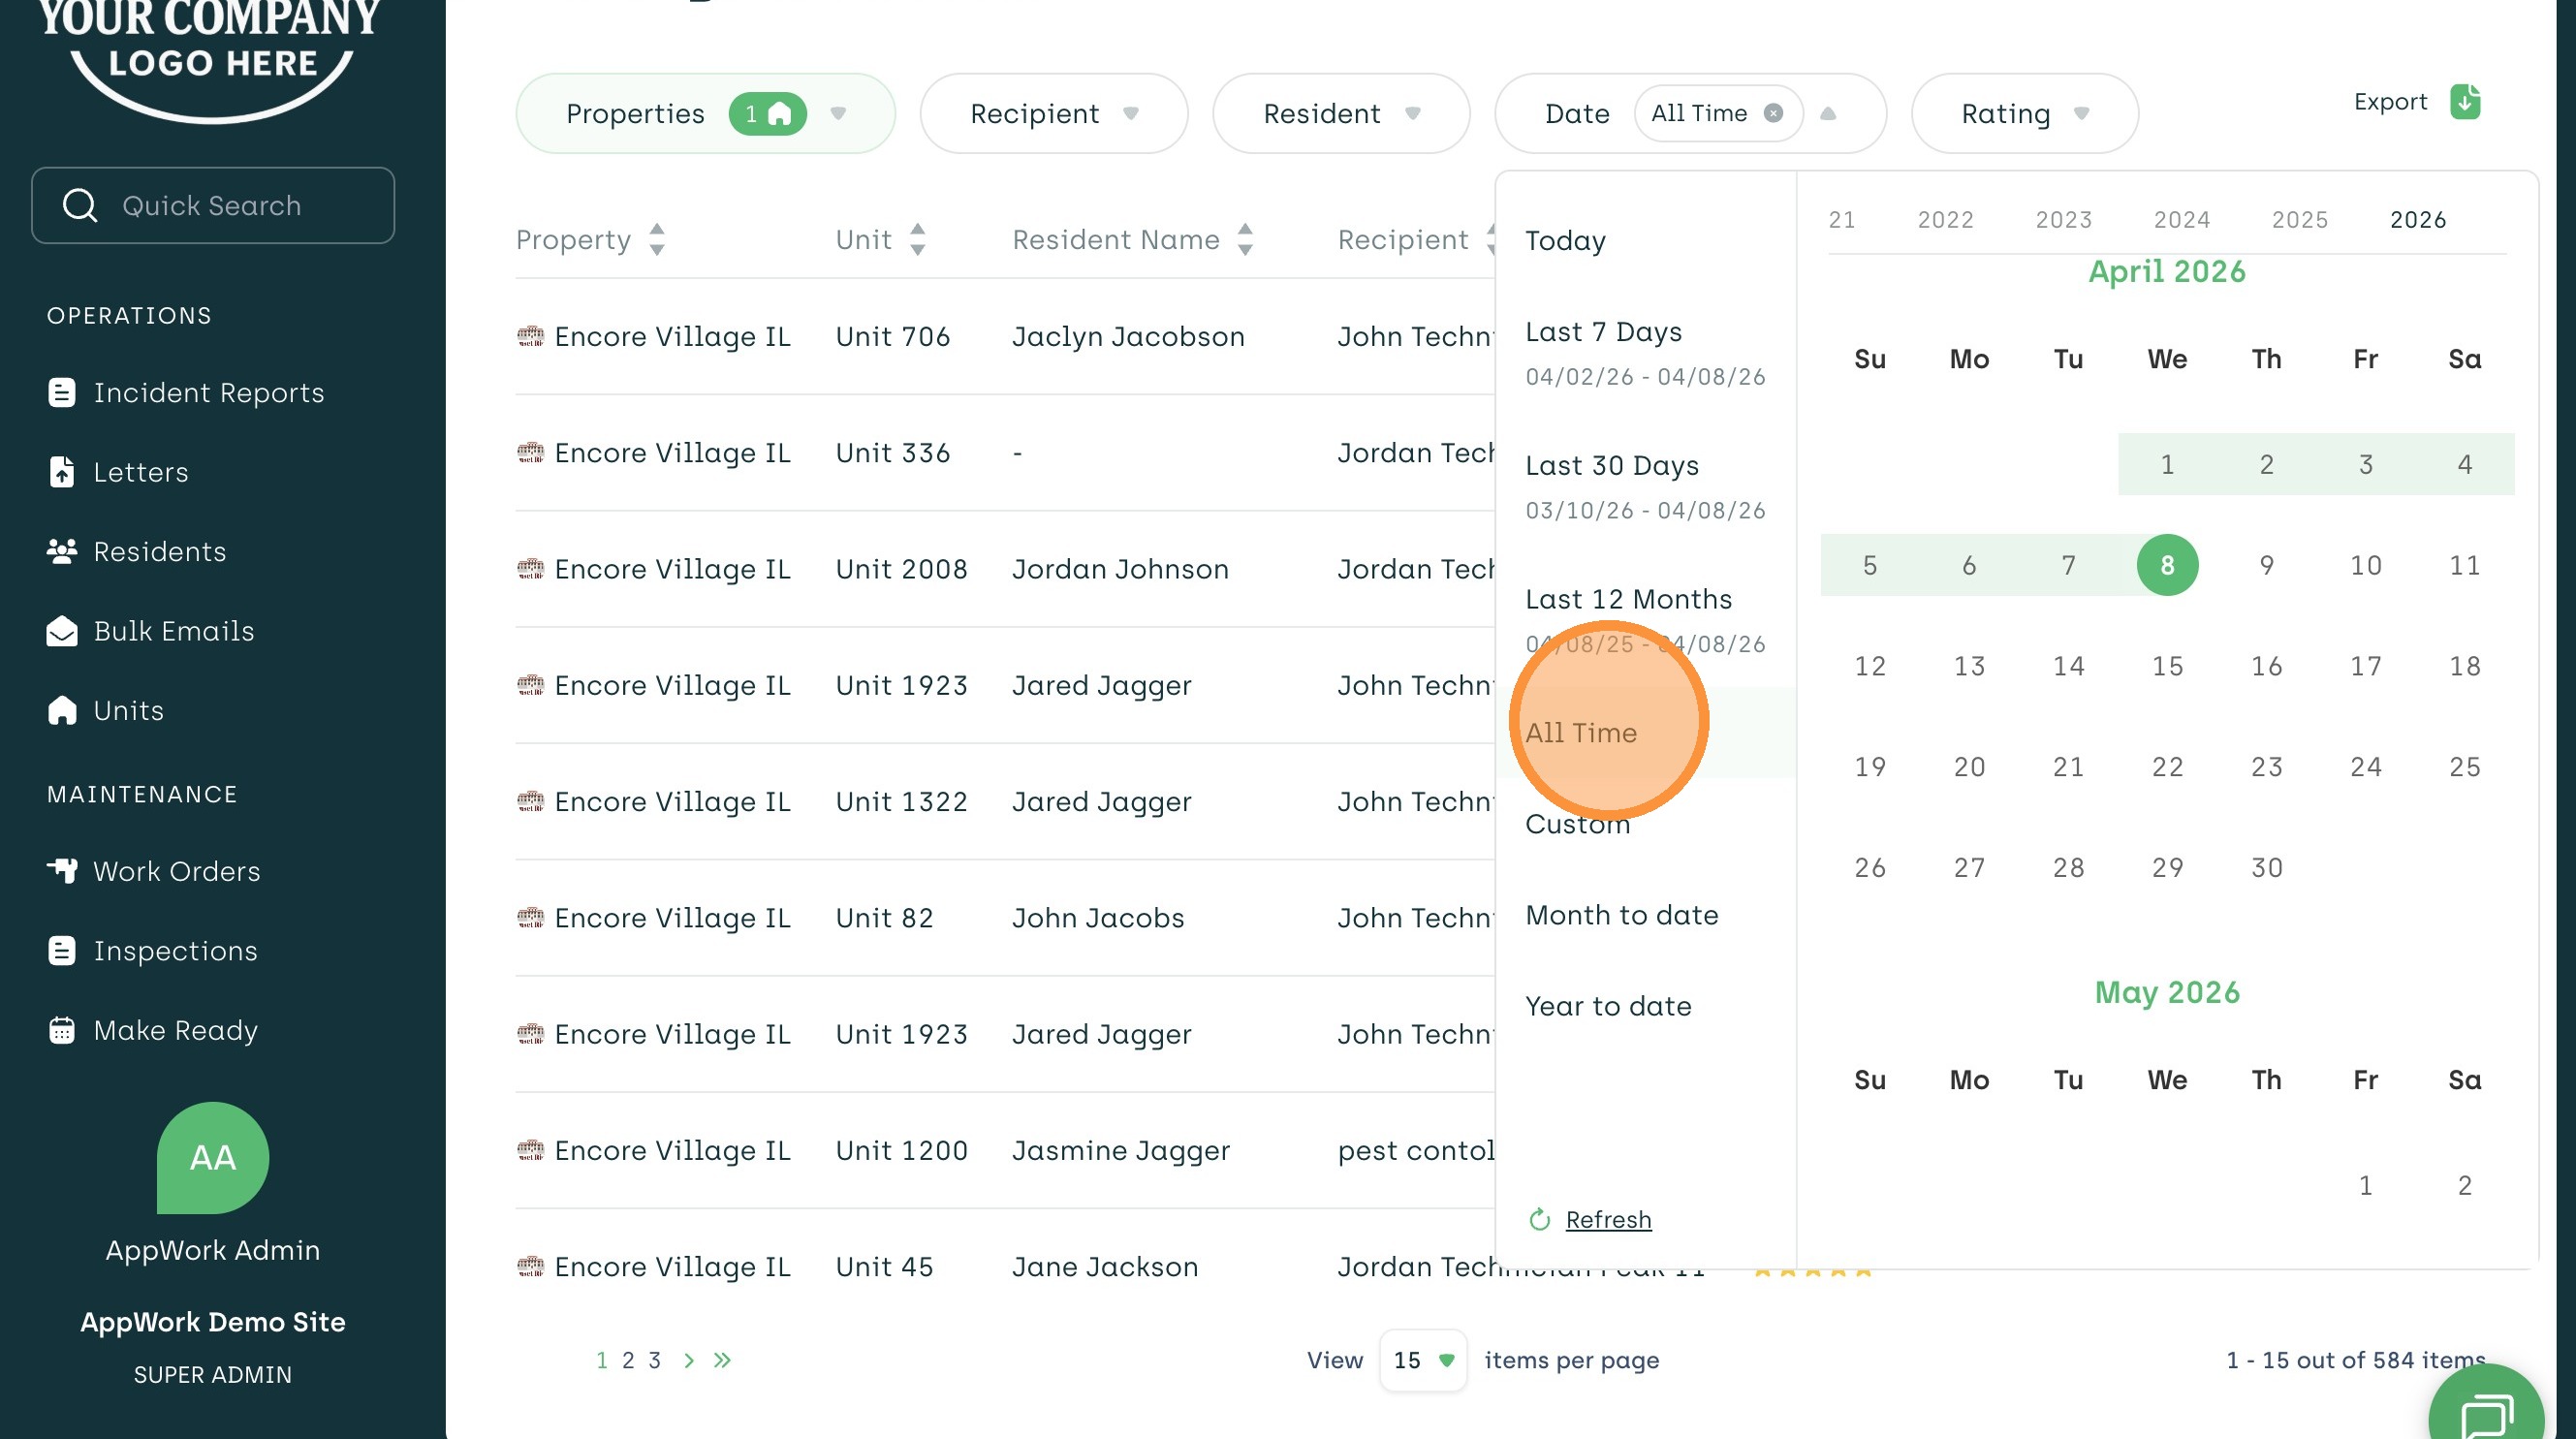Clear the All Time date chip
This screenshot has width=2576, height=1439.
pyautogui.click(x=1773, y=113)
